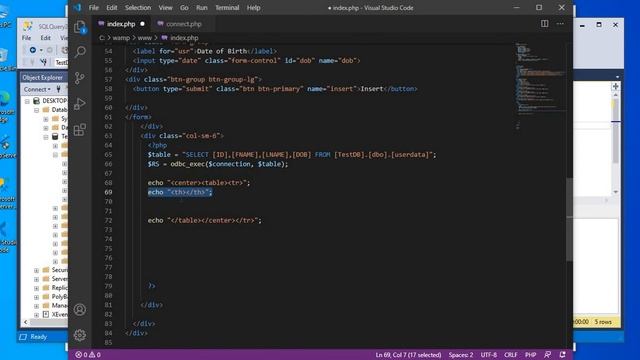Open the File menu in SSMS window
The image size is (640, 360).
tap(27, 38)
